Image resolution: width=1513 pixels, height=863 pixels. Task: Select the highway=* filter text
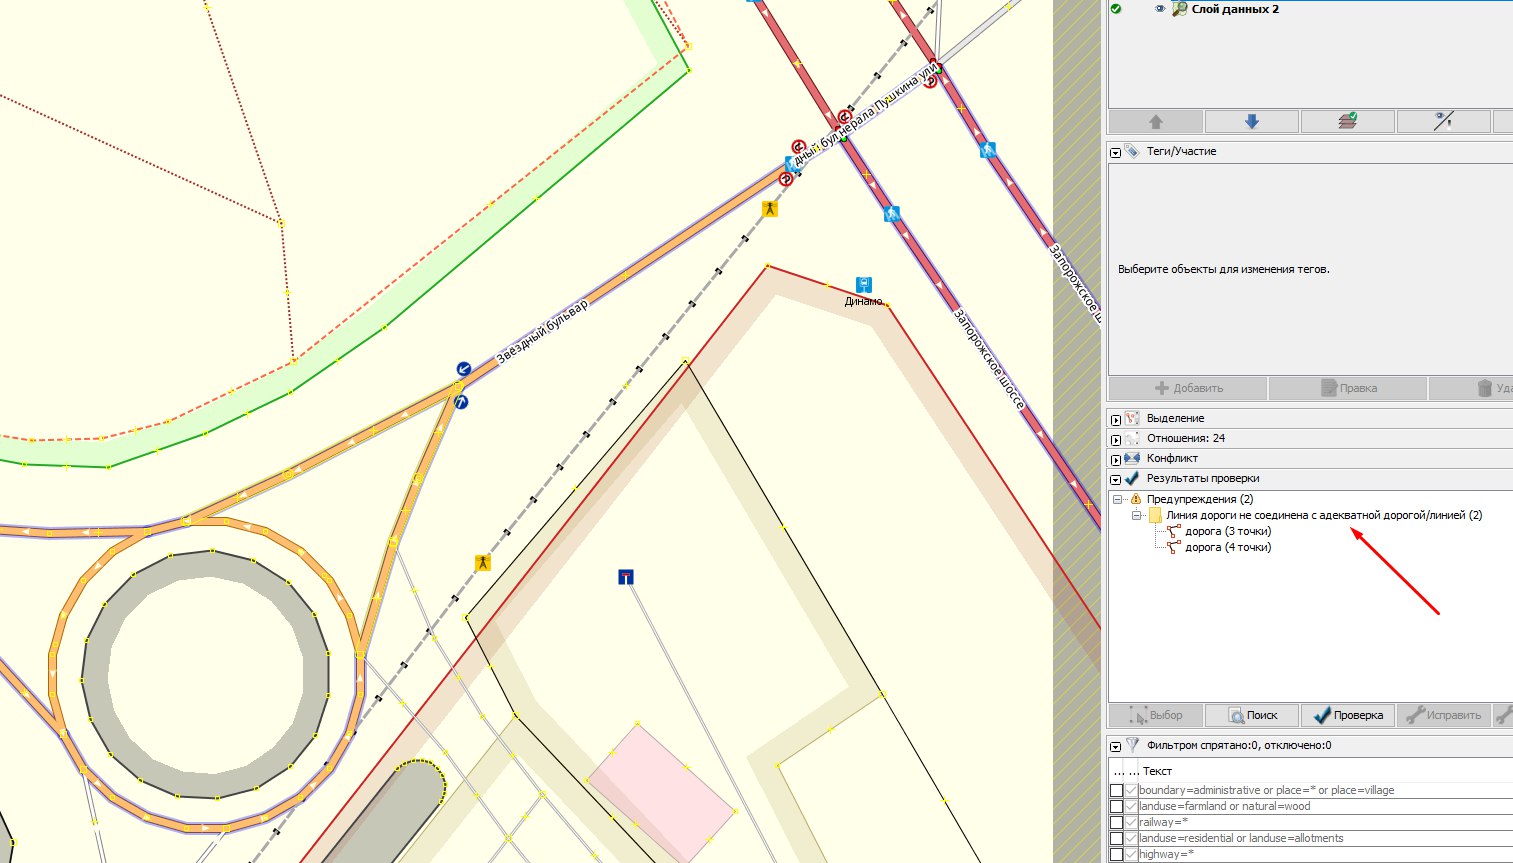pos(1166,854)
